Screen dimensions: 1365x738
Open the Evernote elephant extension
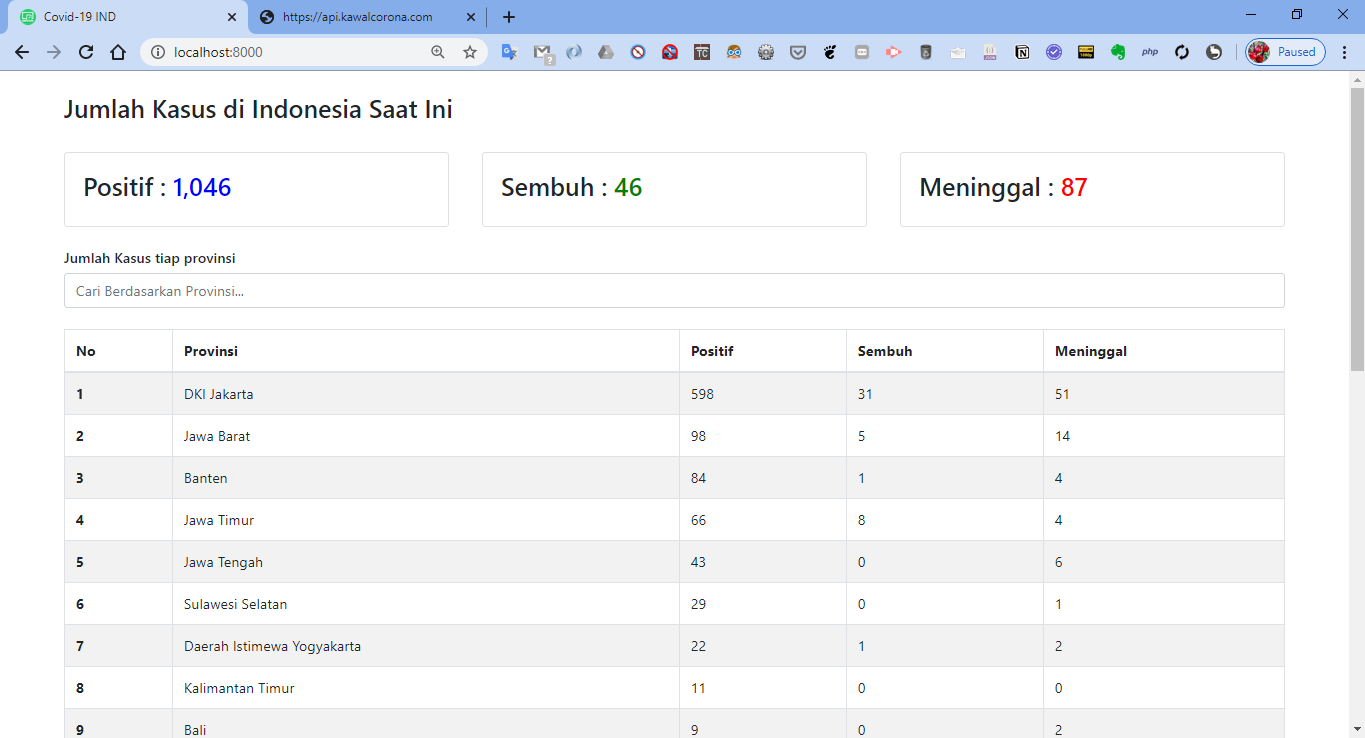pyautogui.click(x=1118, y=52)
